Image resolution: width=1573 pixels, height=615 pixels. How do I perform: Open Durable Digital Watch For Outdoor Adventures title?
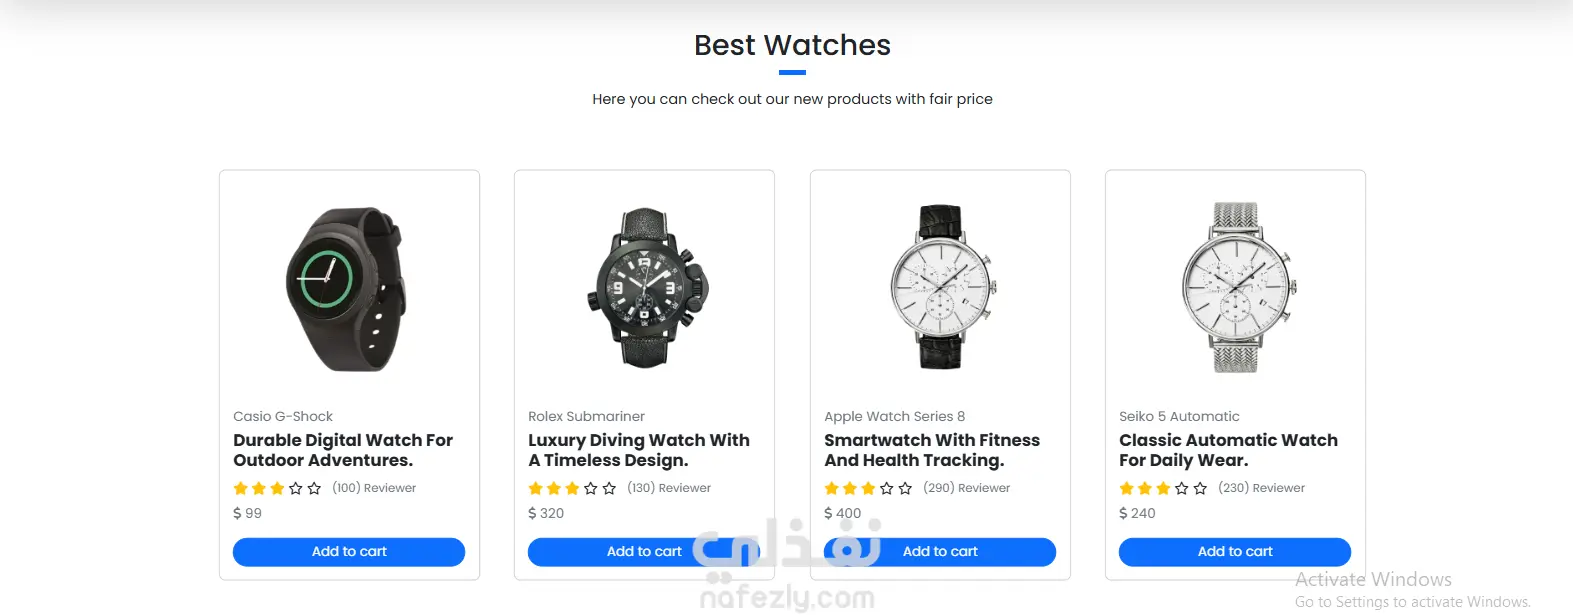coord(343,450)
